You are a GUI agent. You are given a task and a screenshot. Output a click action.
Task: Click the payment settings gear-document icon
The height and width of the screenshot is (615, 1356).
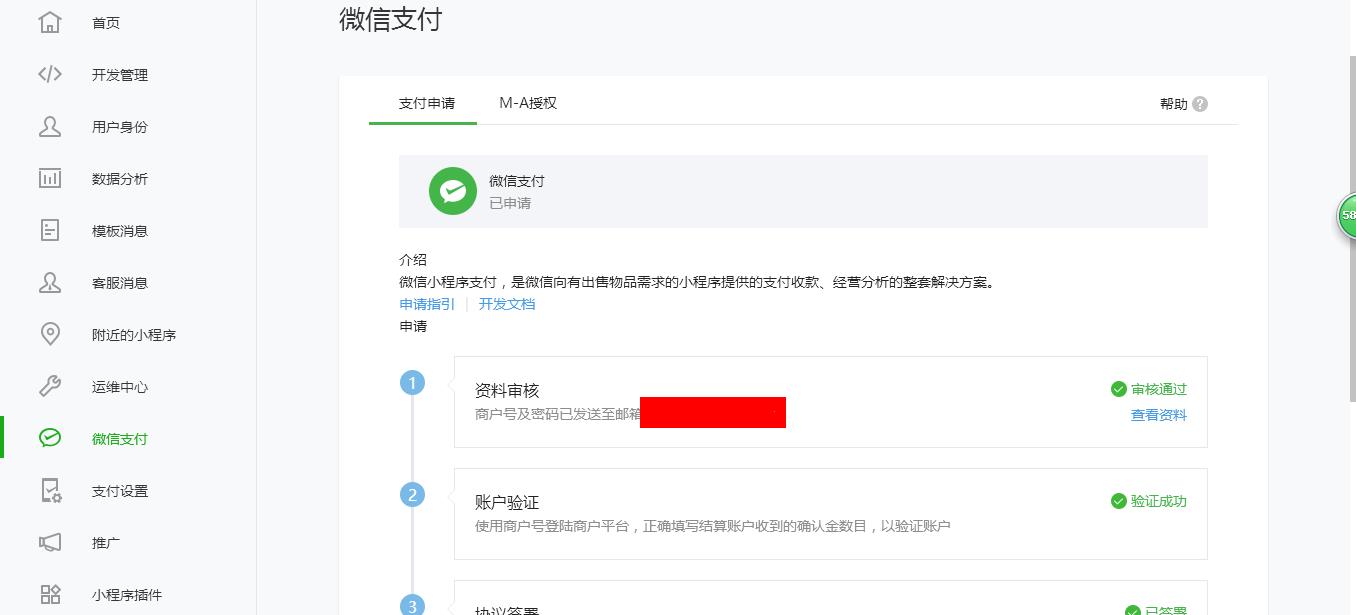click(x=50, y=490)
